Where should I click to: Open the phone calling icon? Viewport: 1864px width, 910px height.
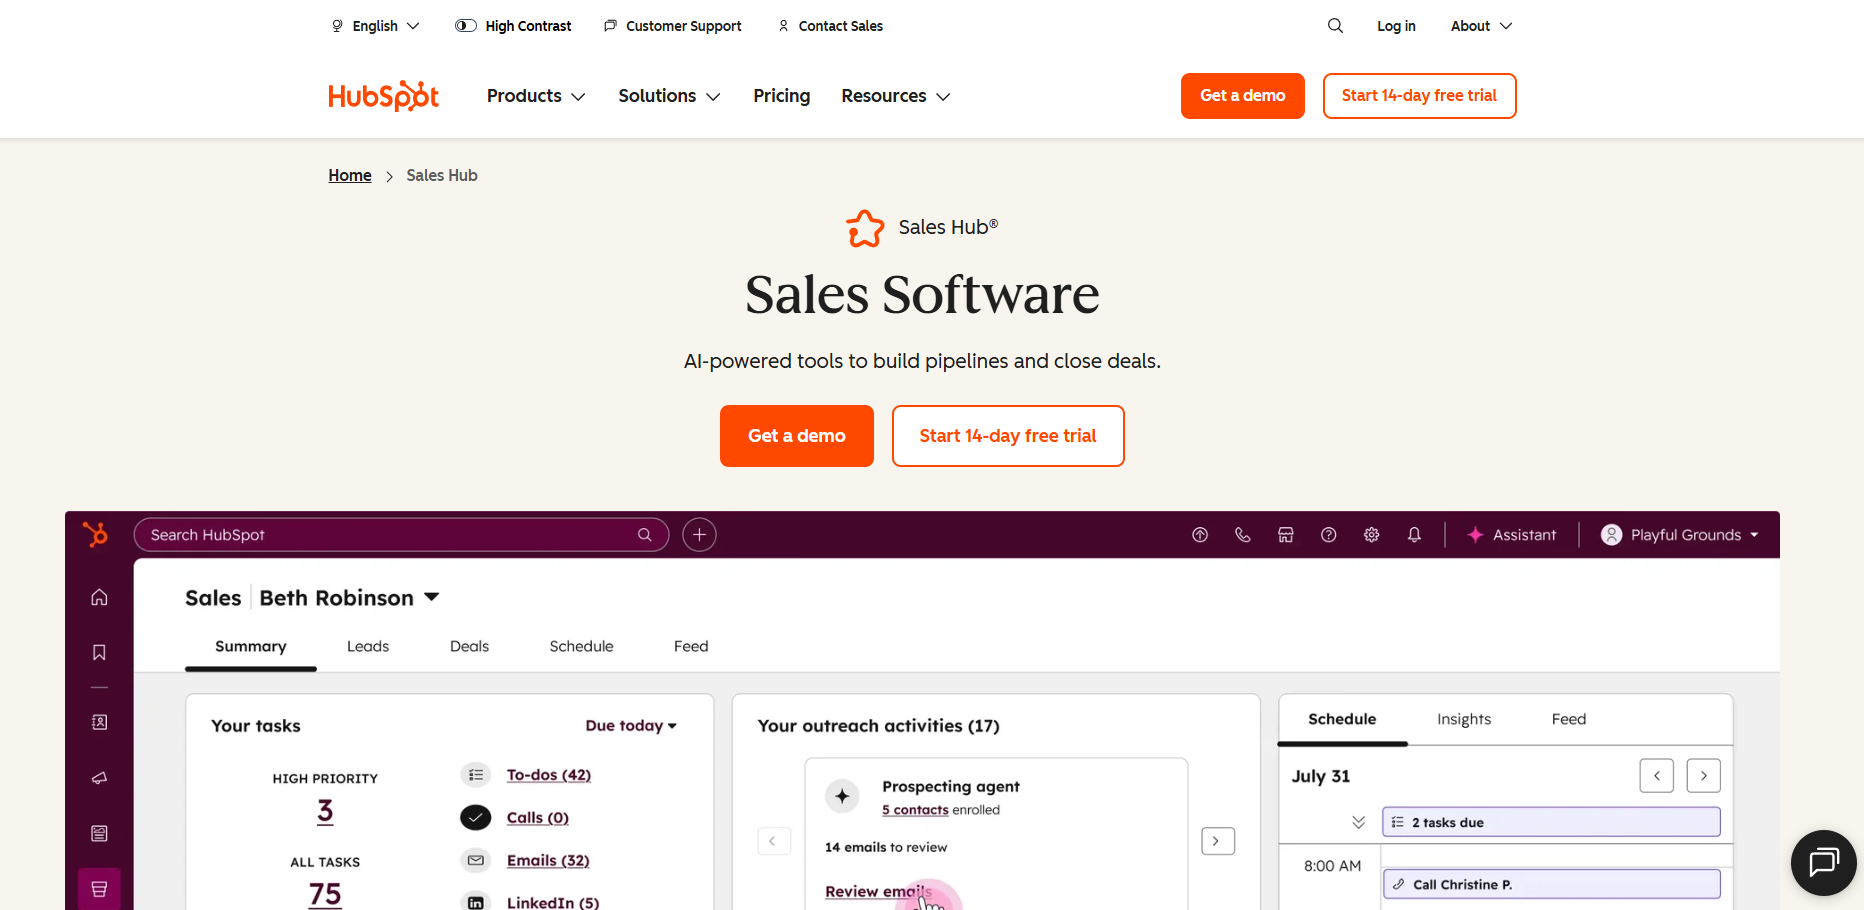[1243, 535]
